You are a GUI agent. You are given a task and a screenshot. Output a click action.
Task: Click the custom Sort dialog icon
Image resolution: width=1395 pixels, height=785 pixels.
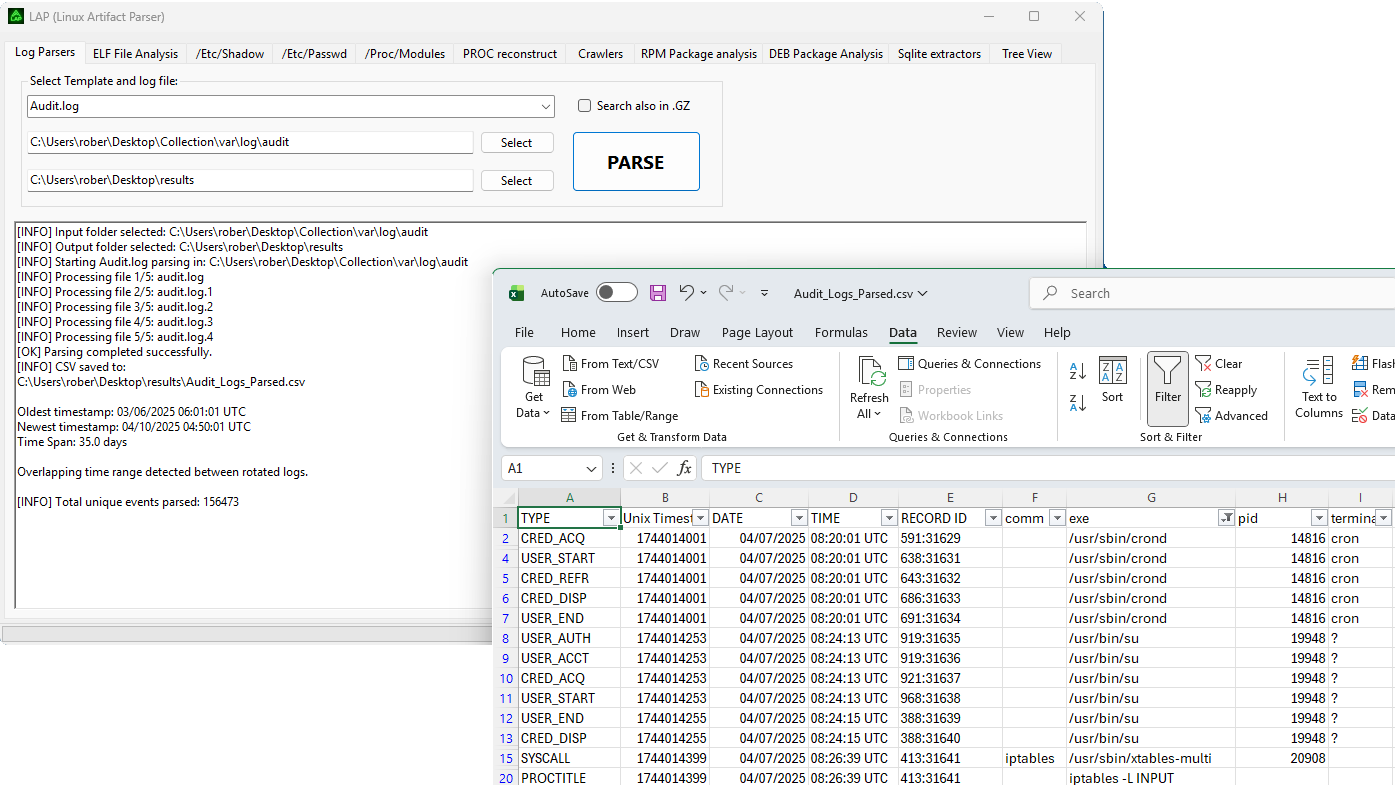1112,371
